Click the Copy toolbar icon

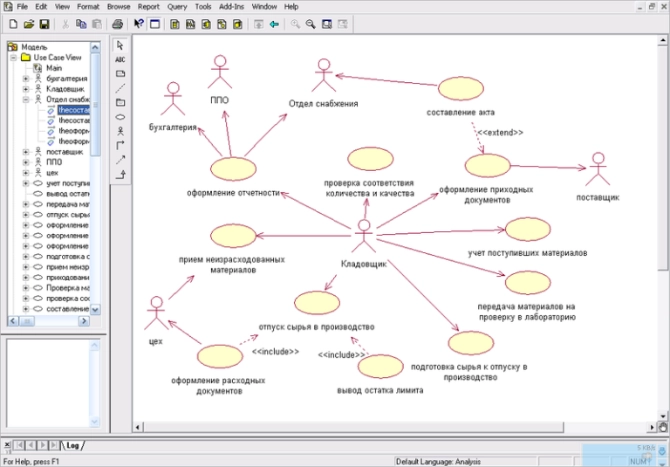point(81,24)
